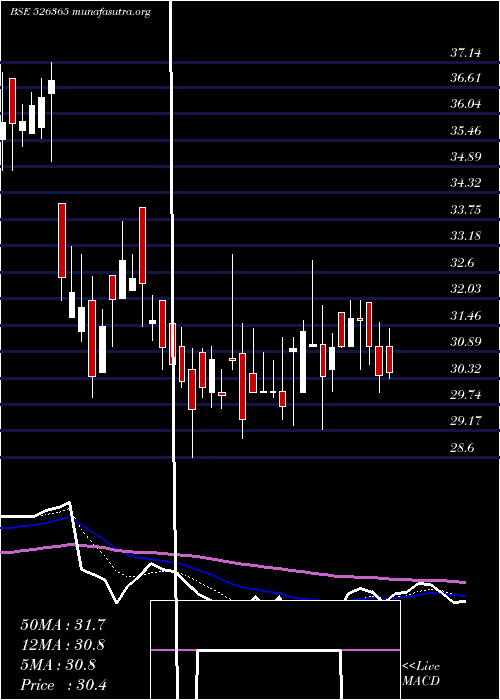Screen dimensions: 500x700
Task: Click the <<Live MACD label
Action: (421, 673)
